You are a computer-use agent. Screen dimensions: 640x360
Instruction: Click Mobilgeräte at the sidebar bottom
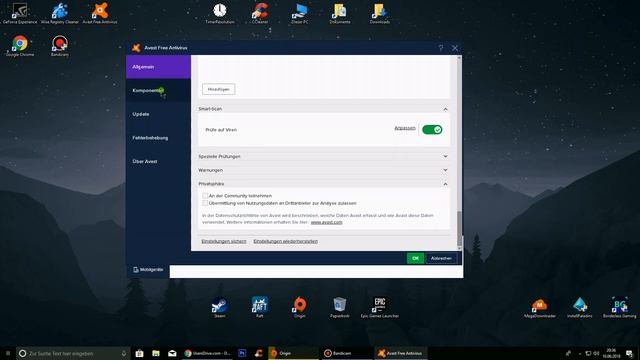(148, 270)
